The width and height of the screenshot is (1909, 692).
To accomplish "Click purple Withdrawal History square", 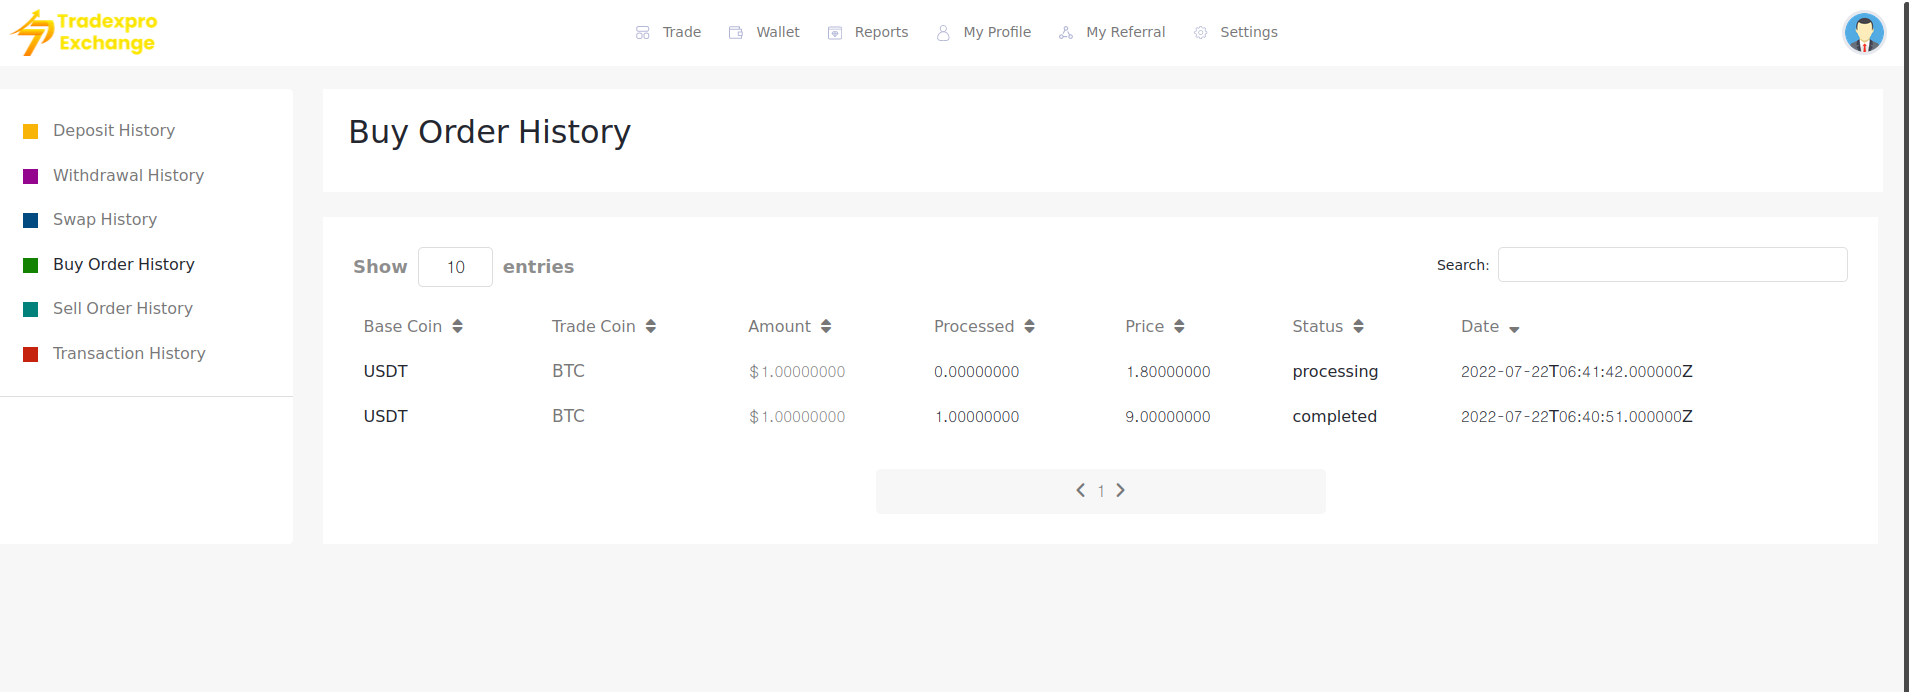I will (x=31, y=176).
